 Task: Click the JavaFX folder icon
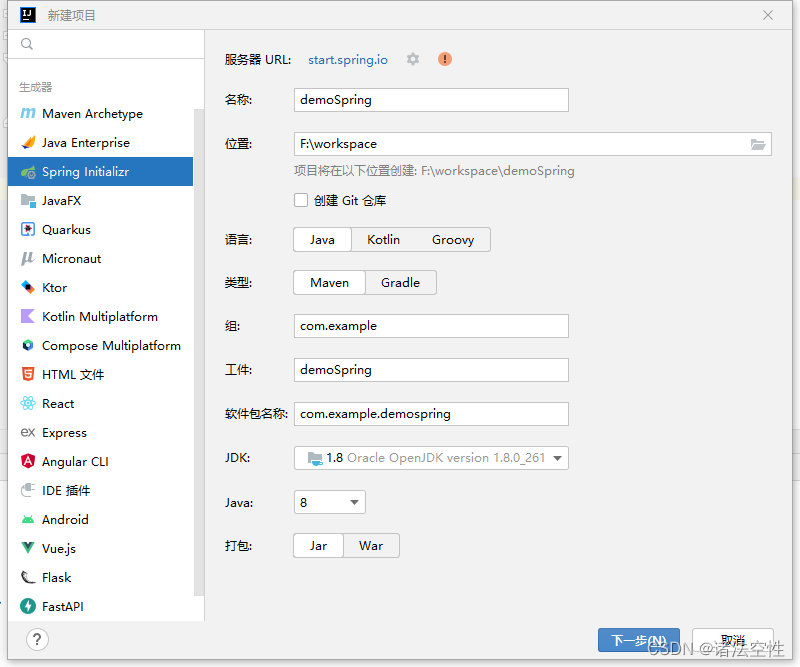tap(28, 201)
